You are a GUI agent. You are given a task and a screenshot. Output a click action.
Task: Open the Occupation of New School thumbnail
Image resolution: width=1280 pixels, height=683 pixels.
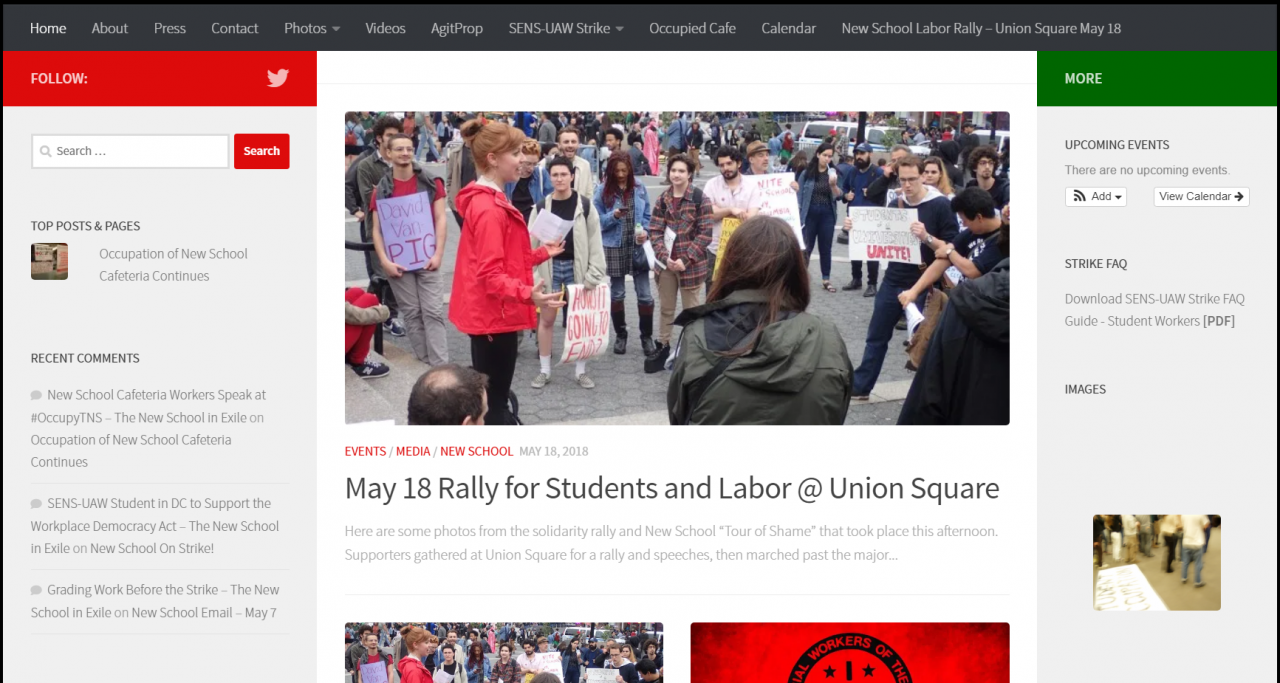(x=49, y=261)
